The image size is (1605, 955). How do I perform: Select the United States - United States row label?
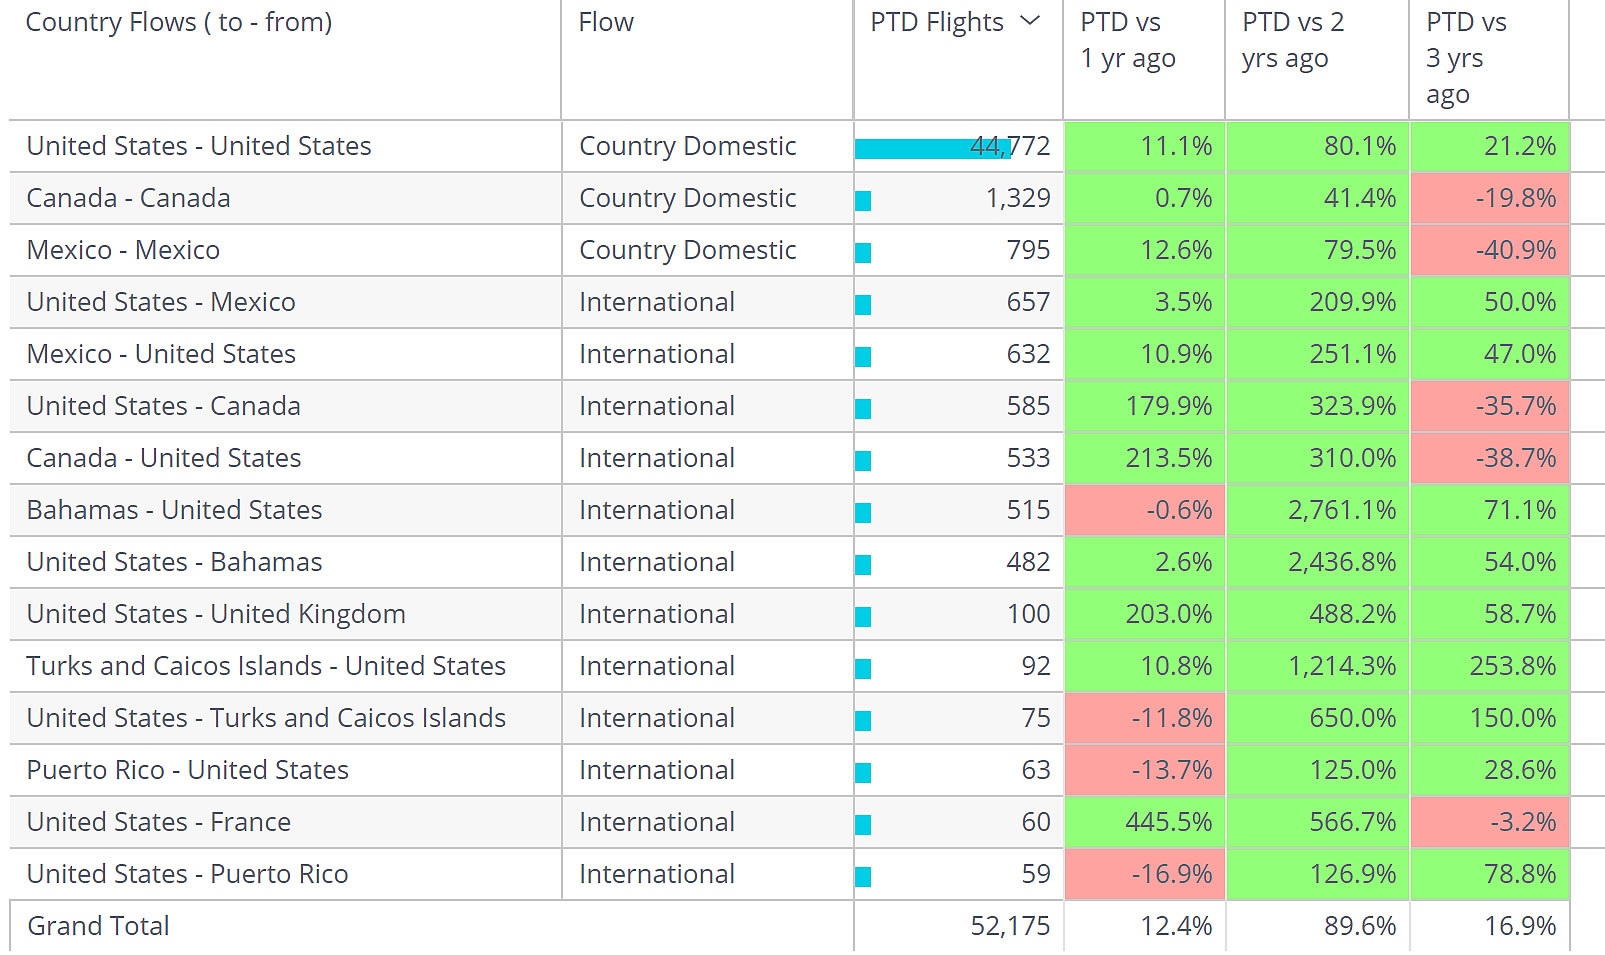pyautogui.click(x=199, y=146)
